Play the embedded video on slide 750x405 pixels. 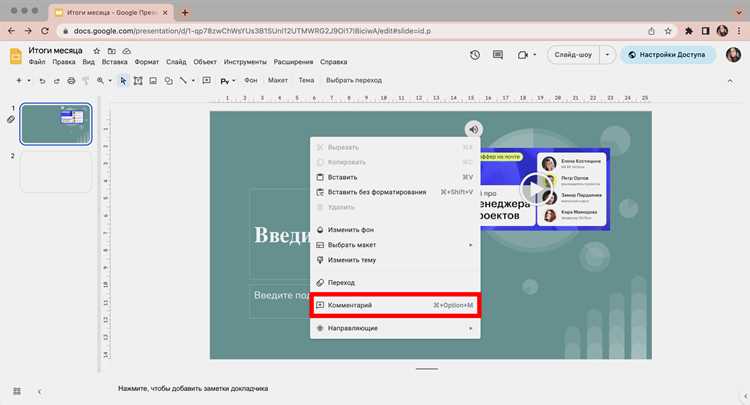[x=535, y=189]
